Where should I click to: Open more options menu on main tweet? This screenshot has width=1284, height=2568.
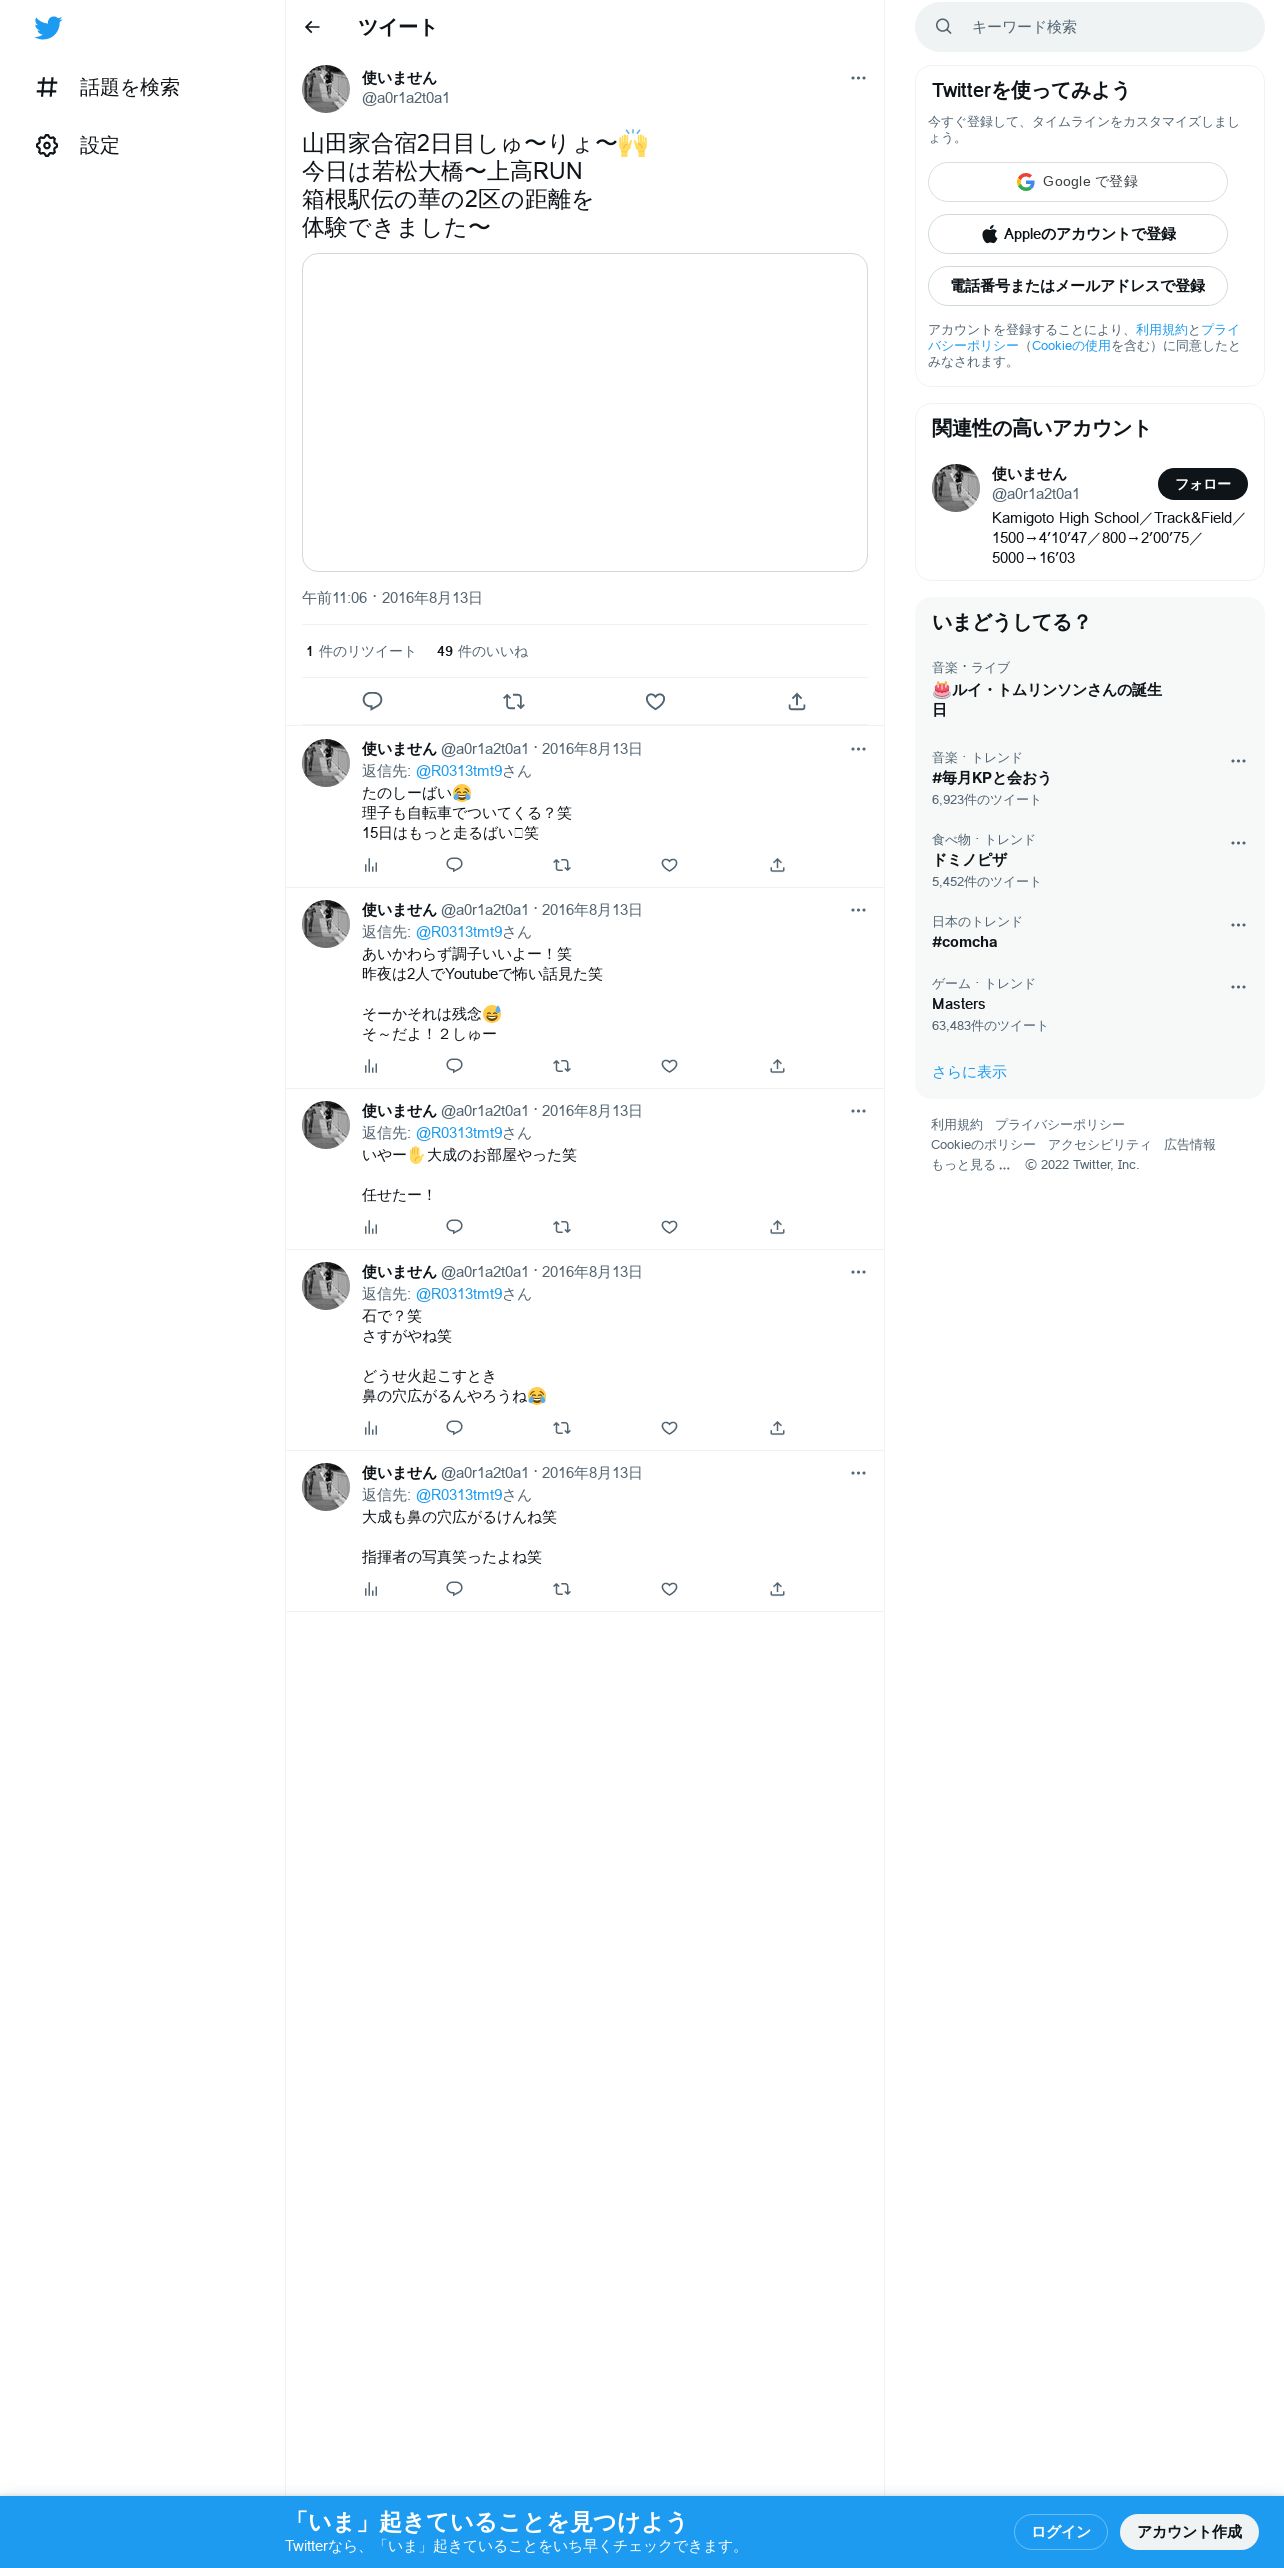(x=858, y=78)
